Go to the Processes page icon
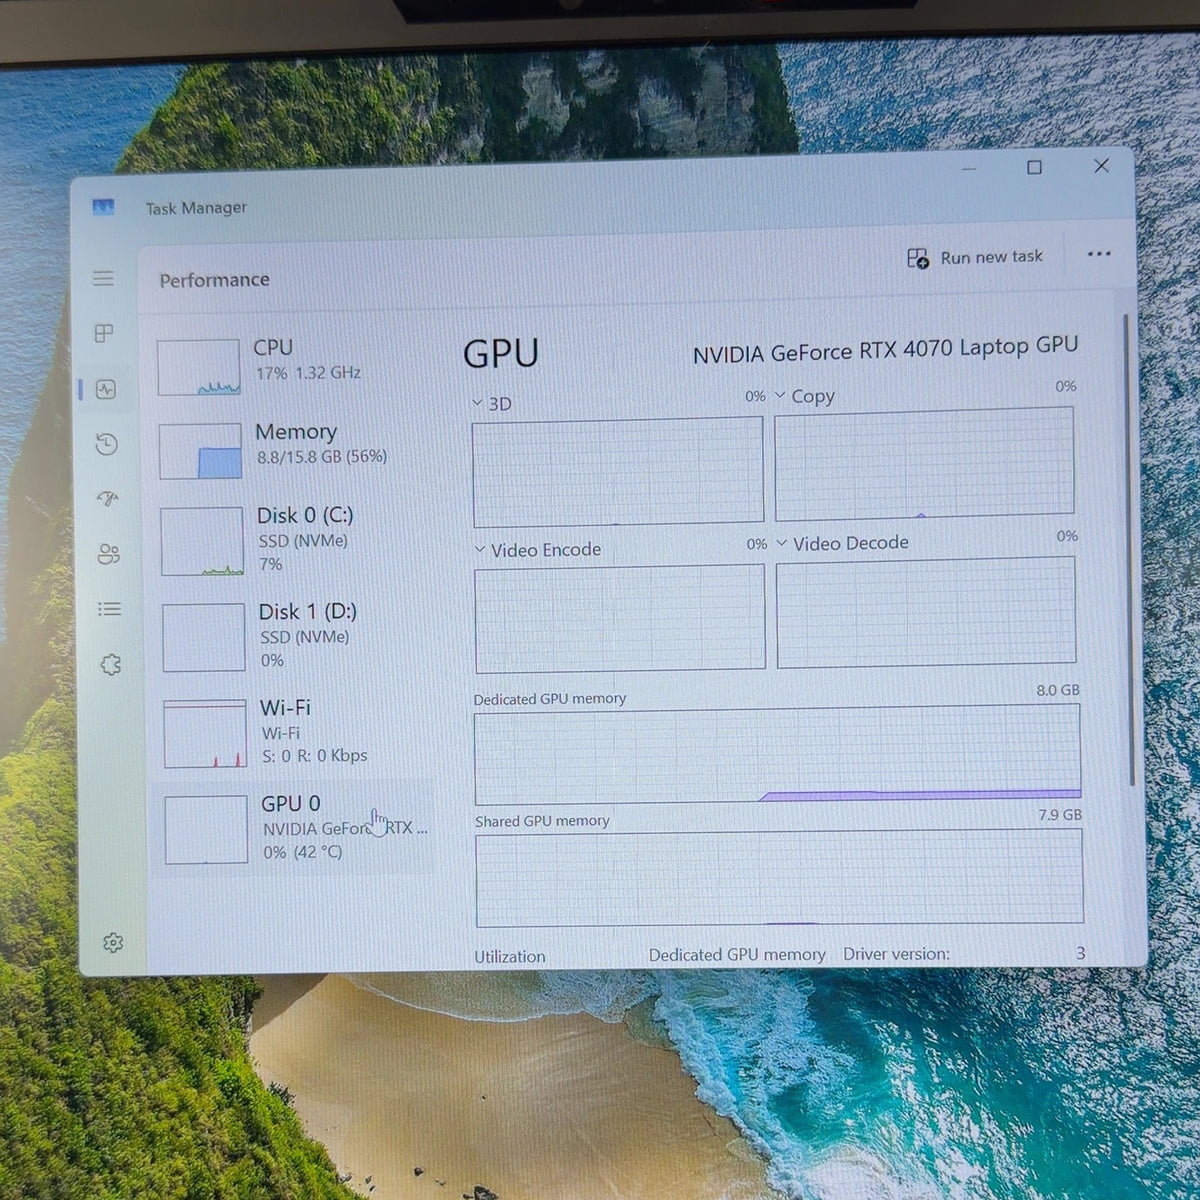1200x1200 pixels. 104,333
